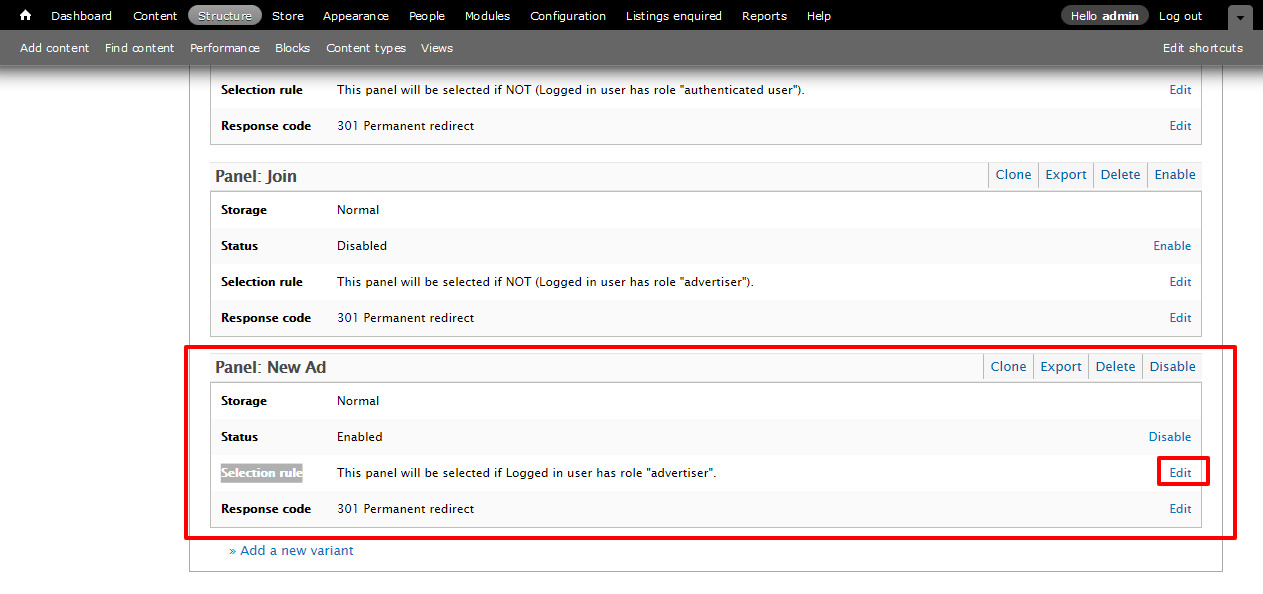1263x594 pixels.
Task: Delete the New Ad panel
Action: (1115, 367)
